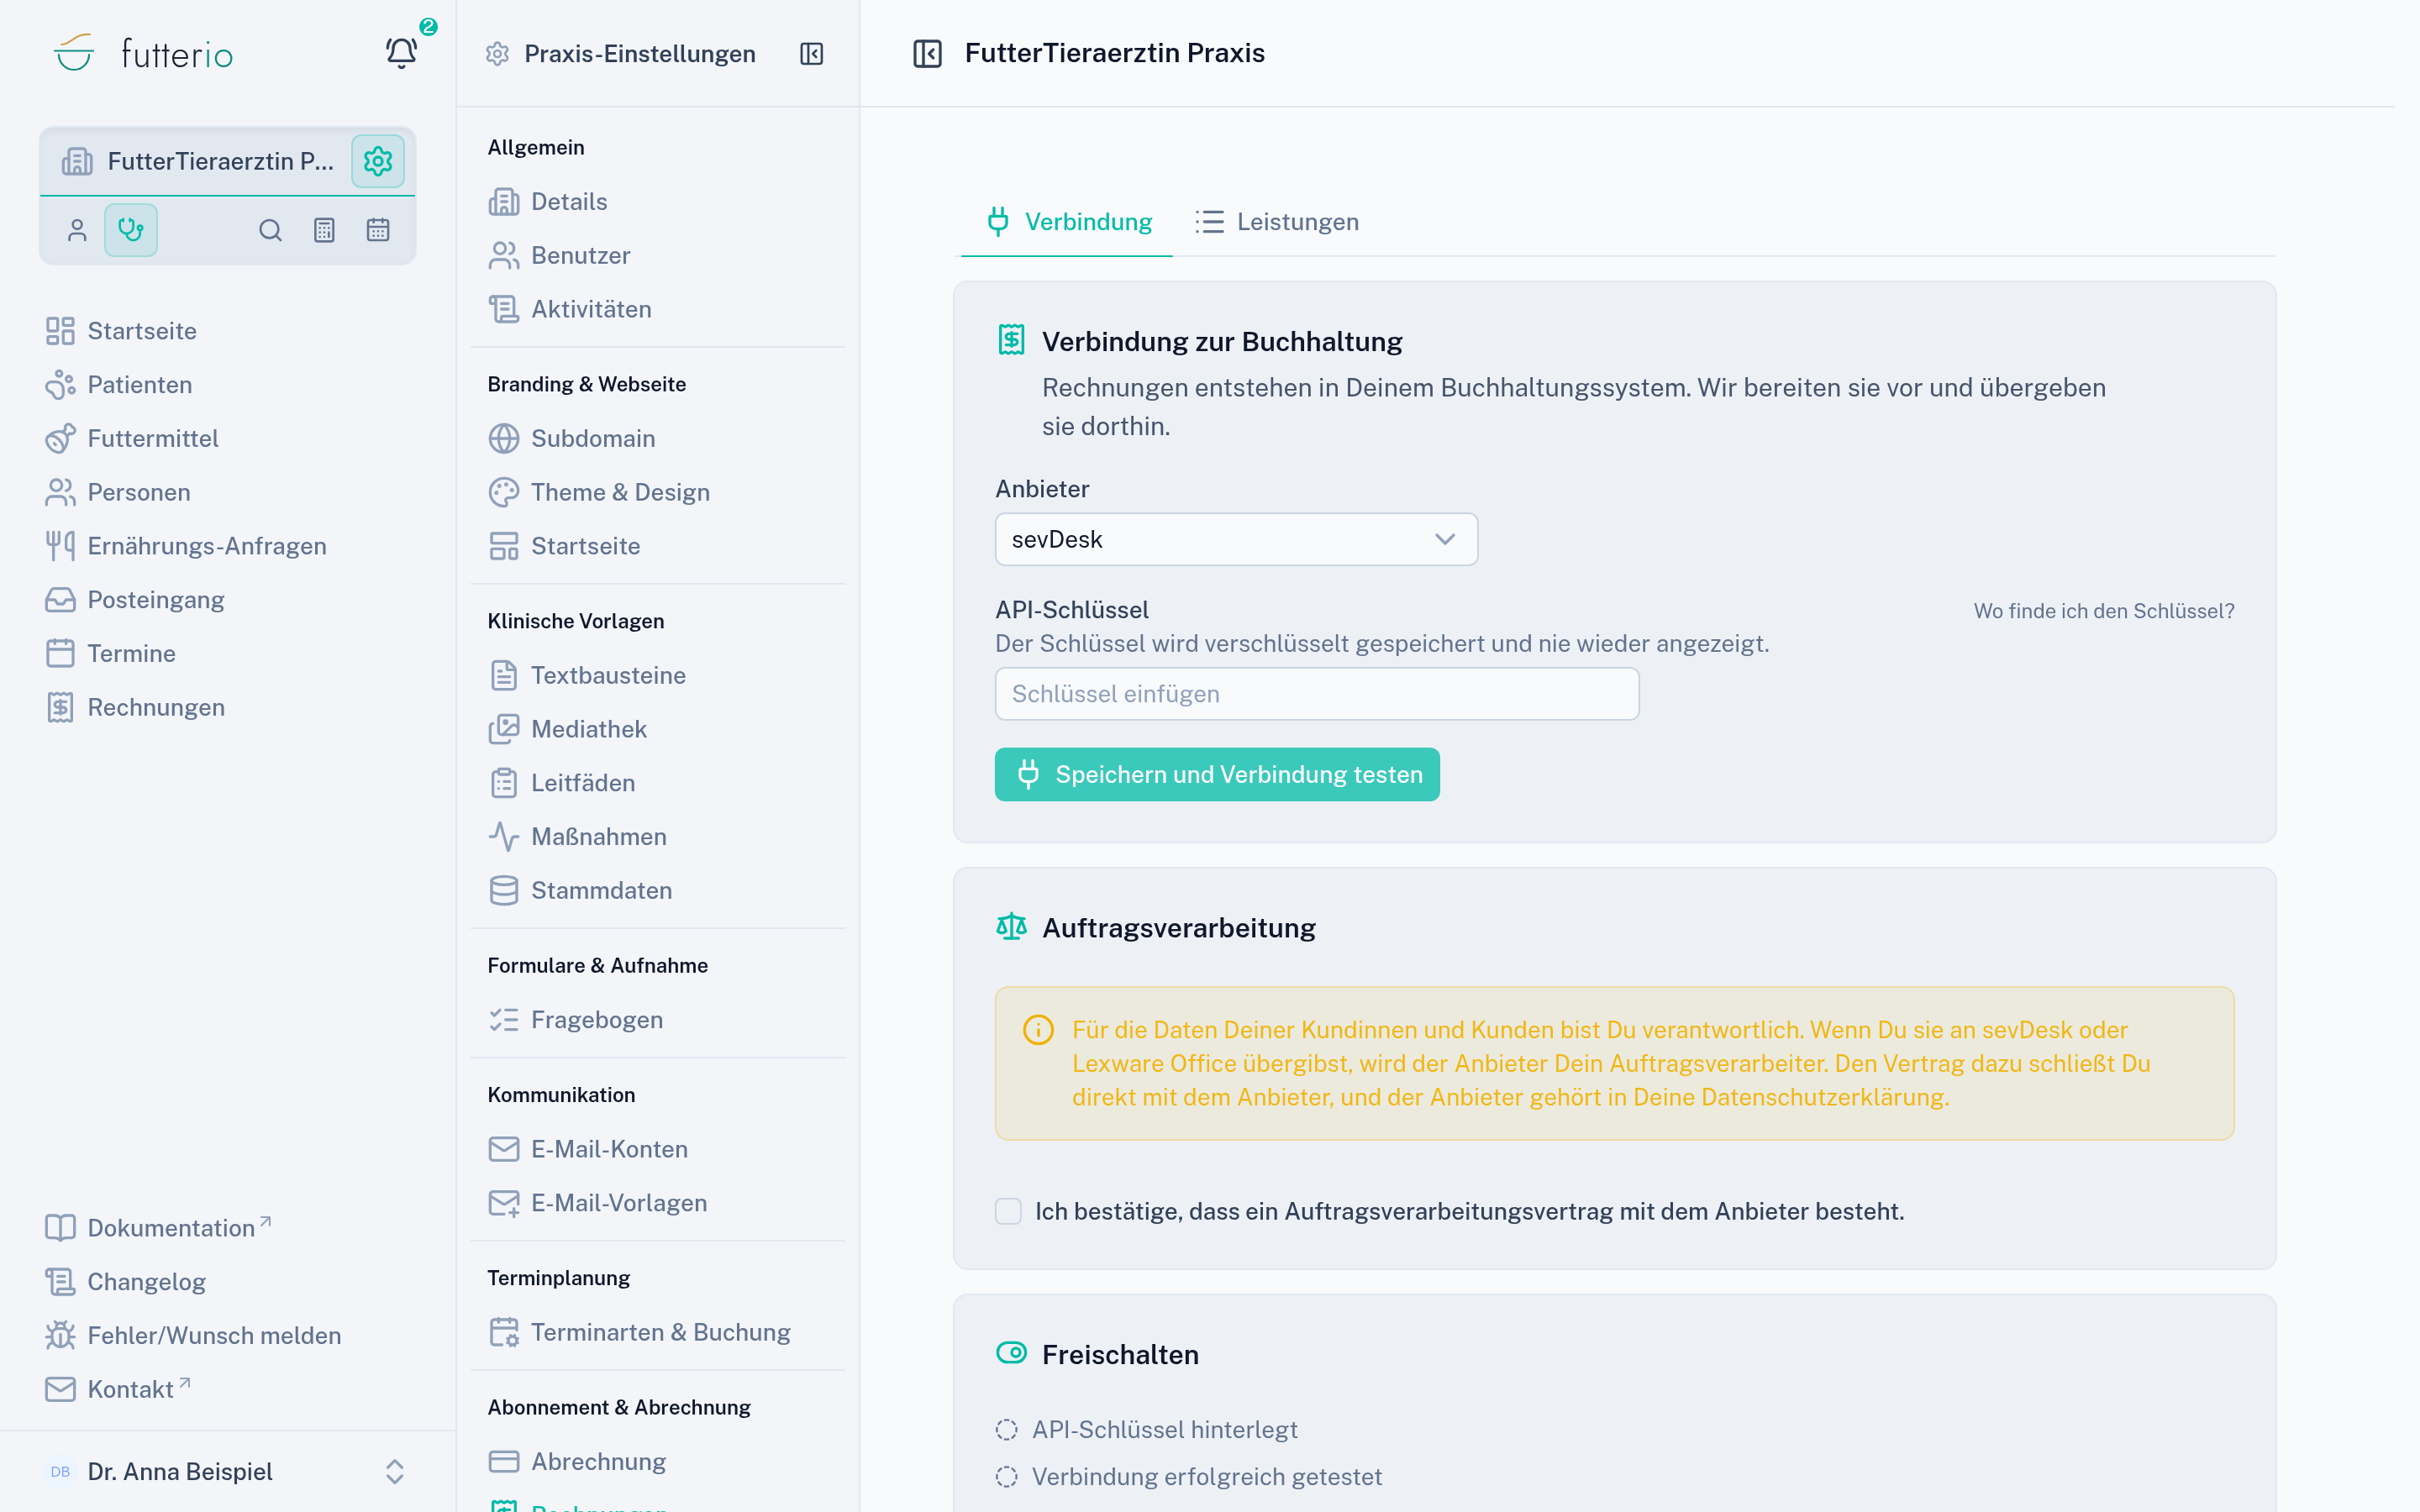Select the person icon under the practice name
The width and height of the screenshot is (2420, 1512).
pos(77,230)
